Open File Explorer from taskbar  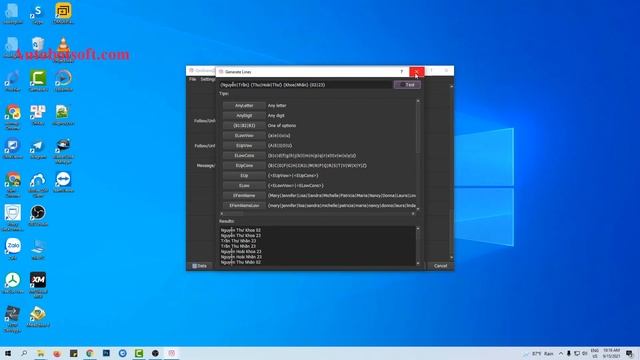40,353
